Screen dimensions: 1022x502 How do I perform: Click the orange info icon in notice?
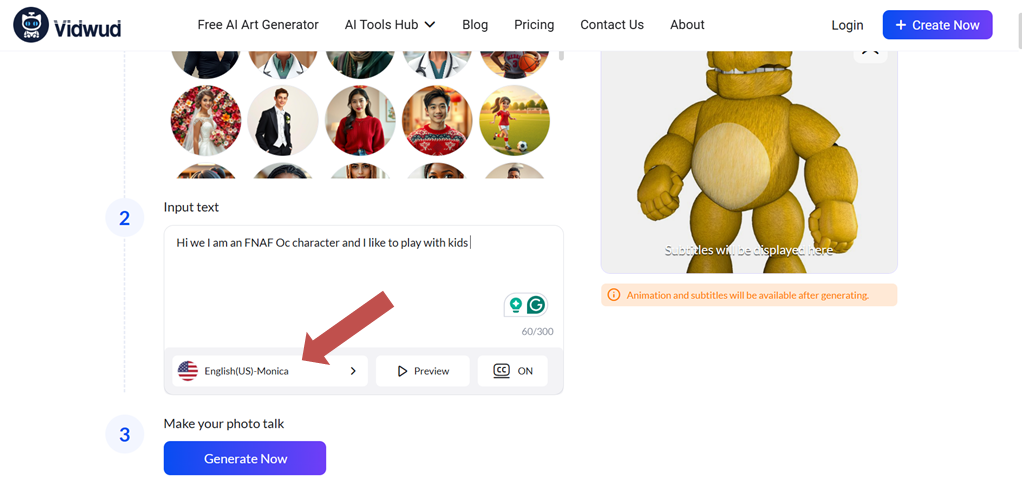tap(613, 295)
